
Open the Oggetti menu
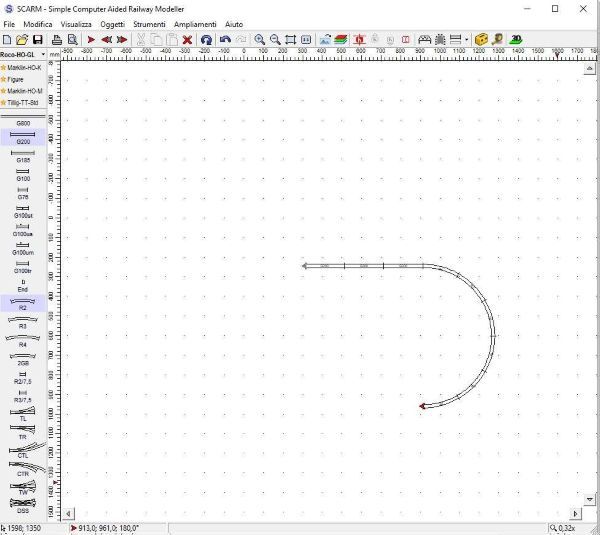coord(112,24)
